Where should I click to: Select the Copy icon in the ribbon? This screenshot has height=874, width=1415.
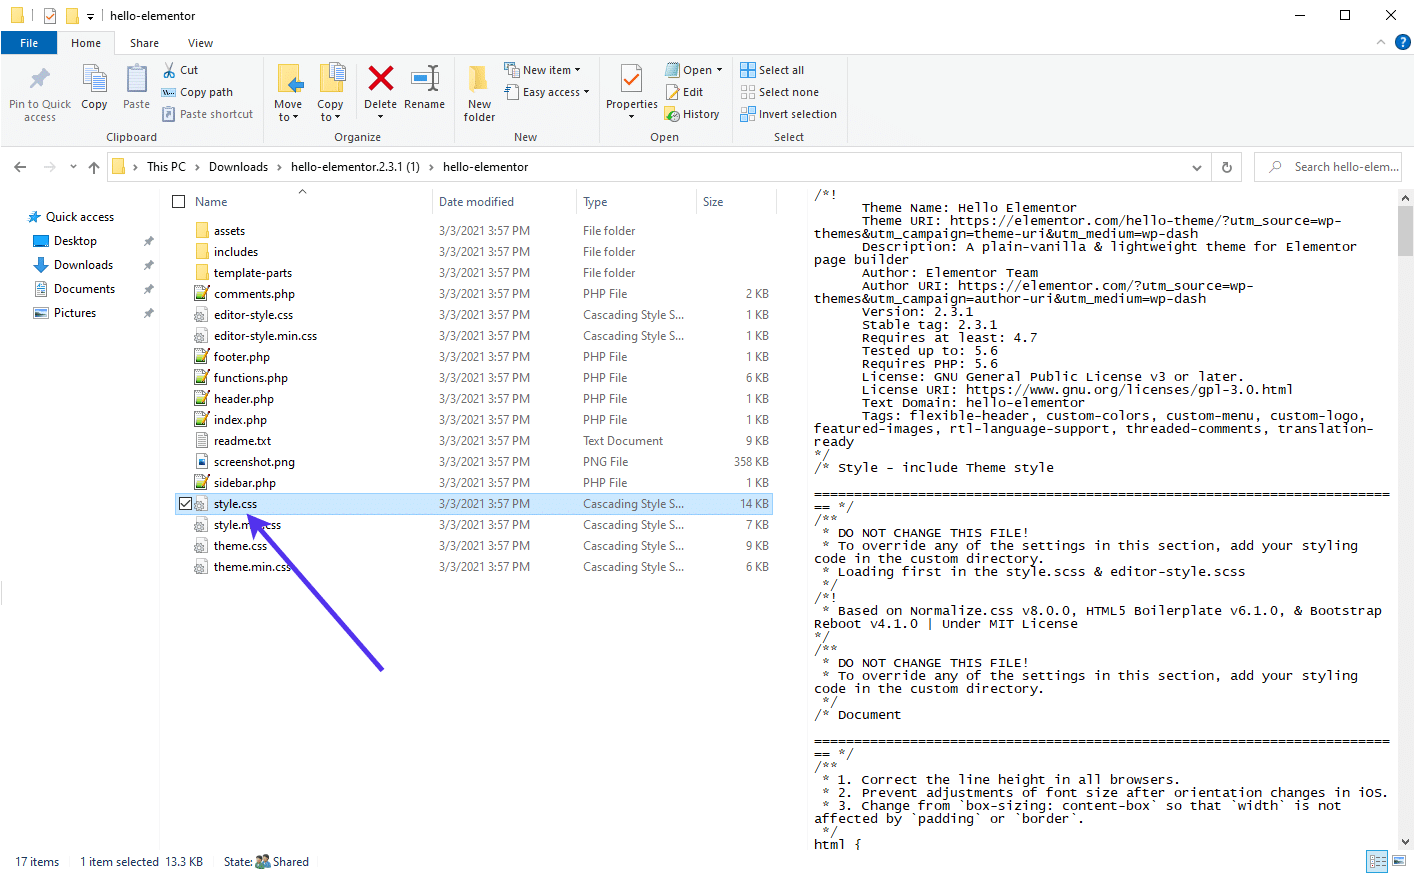[x=94, y=88]
